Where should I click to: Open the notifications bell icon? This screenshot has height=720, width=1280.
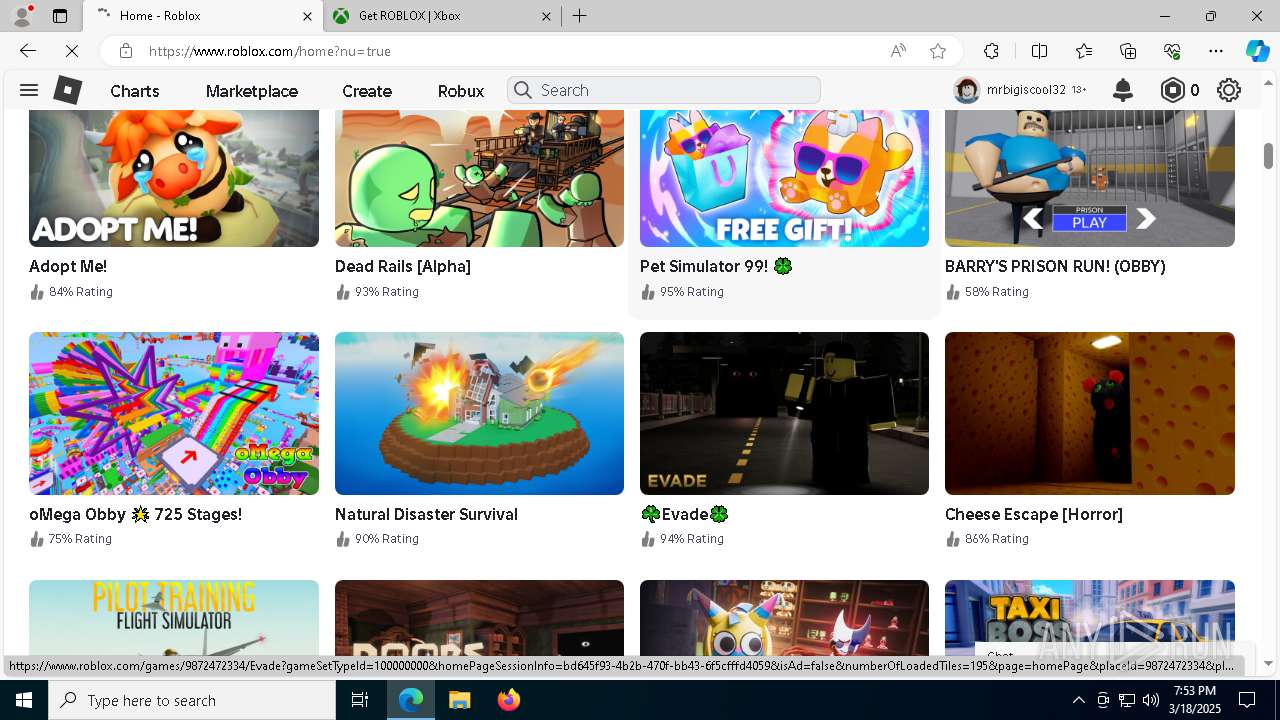pos(1123,90)
